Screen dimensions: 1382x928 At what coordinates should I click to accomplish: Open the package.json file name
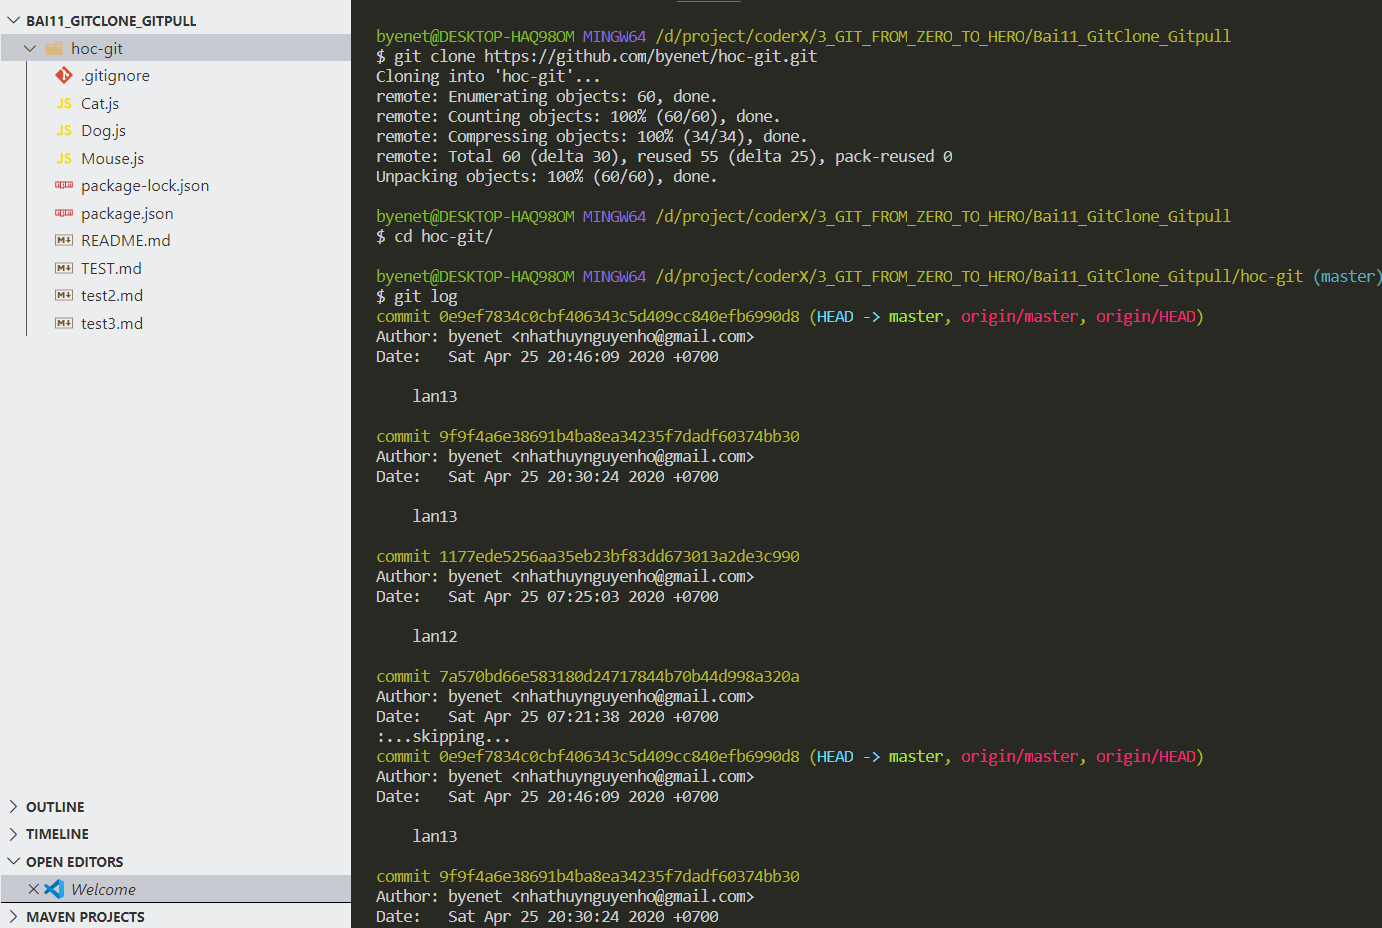(x=127, y=213)
